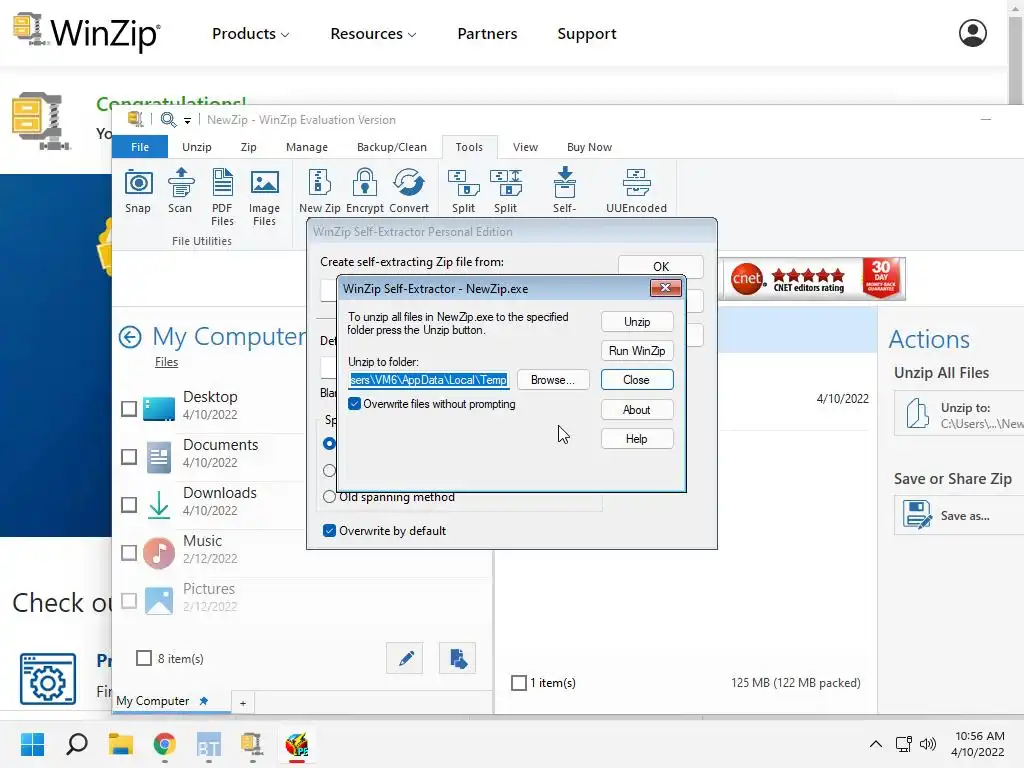Open Windows Start menu
This screenshot has height=768, width=1024.
(x=33, y=744)
